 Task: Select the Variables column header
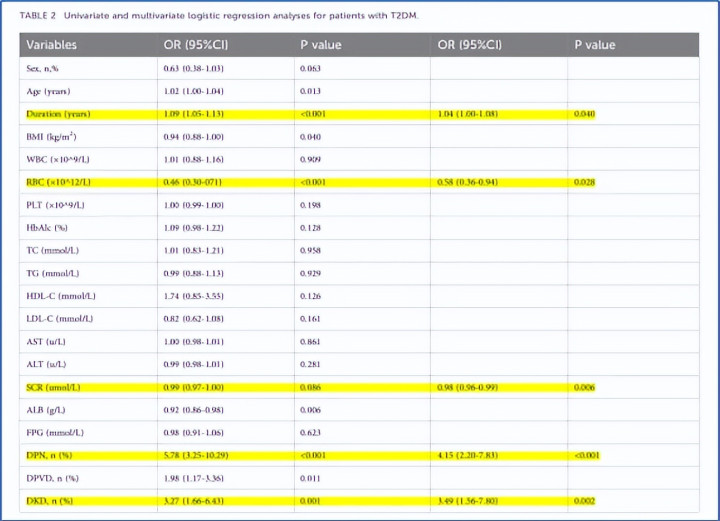coord(51,45)
